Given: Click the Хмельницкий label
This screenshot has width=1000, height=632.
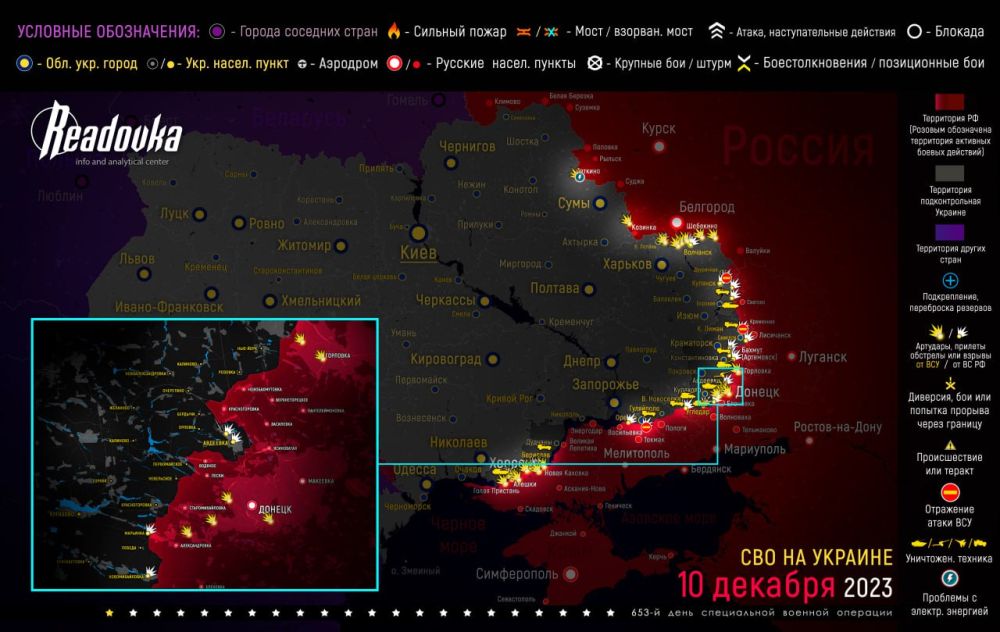Looking at the screenshot, I should (321, 300).
